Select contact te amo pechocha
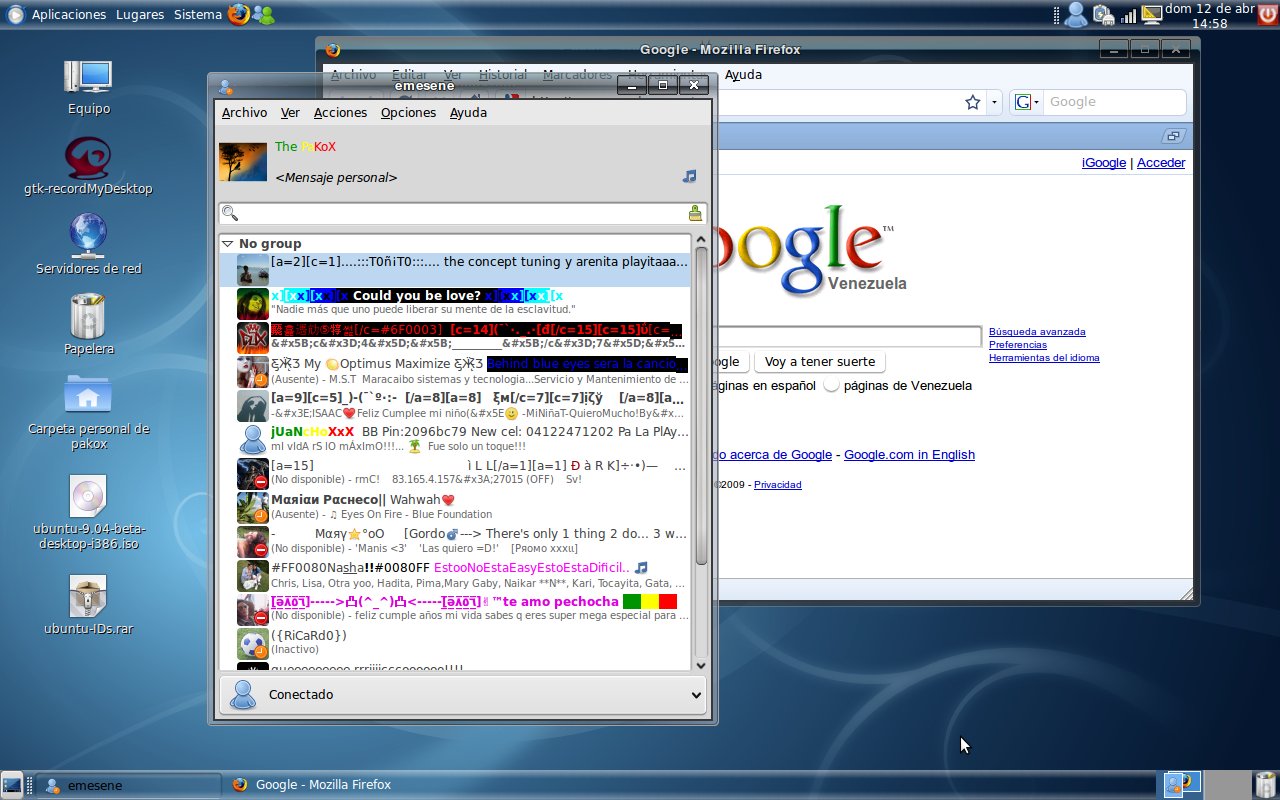Image resolution: width=1280 pixels, height=800 pixels. 455,609
